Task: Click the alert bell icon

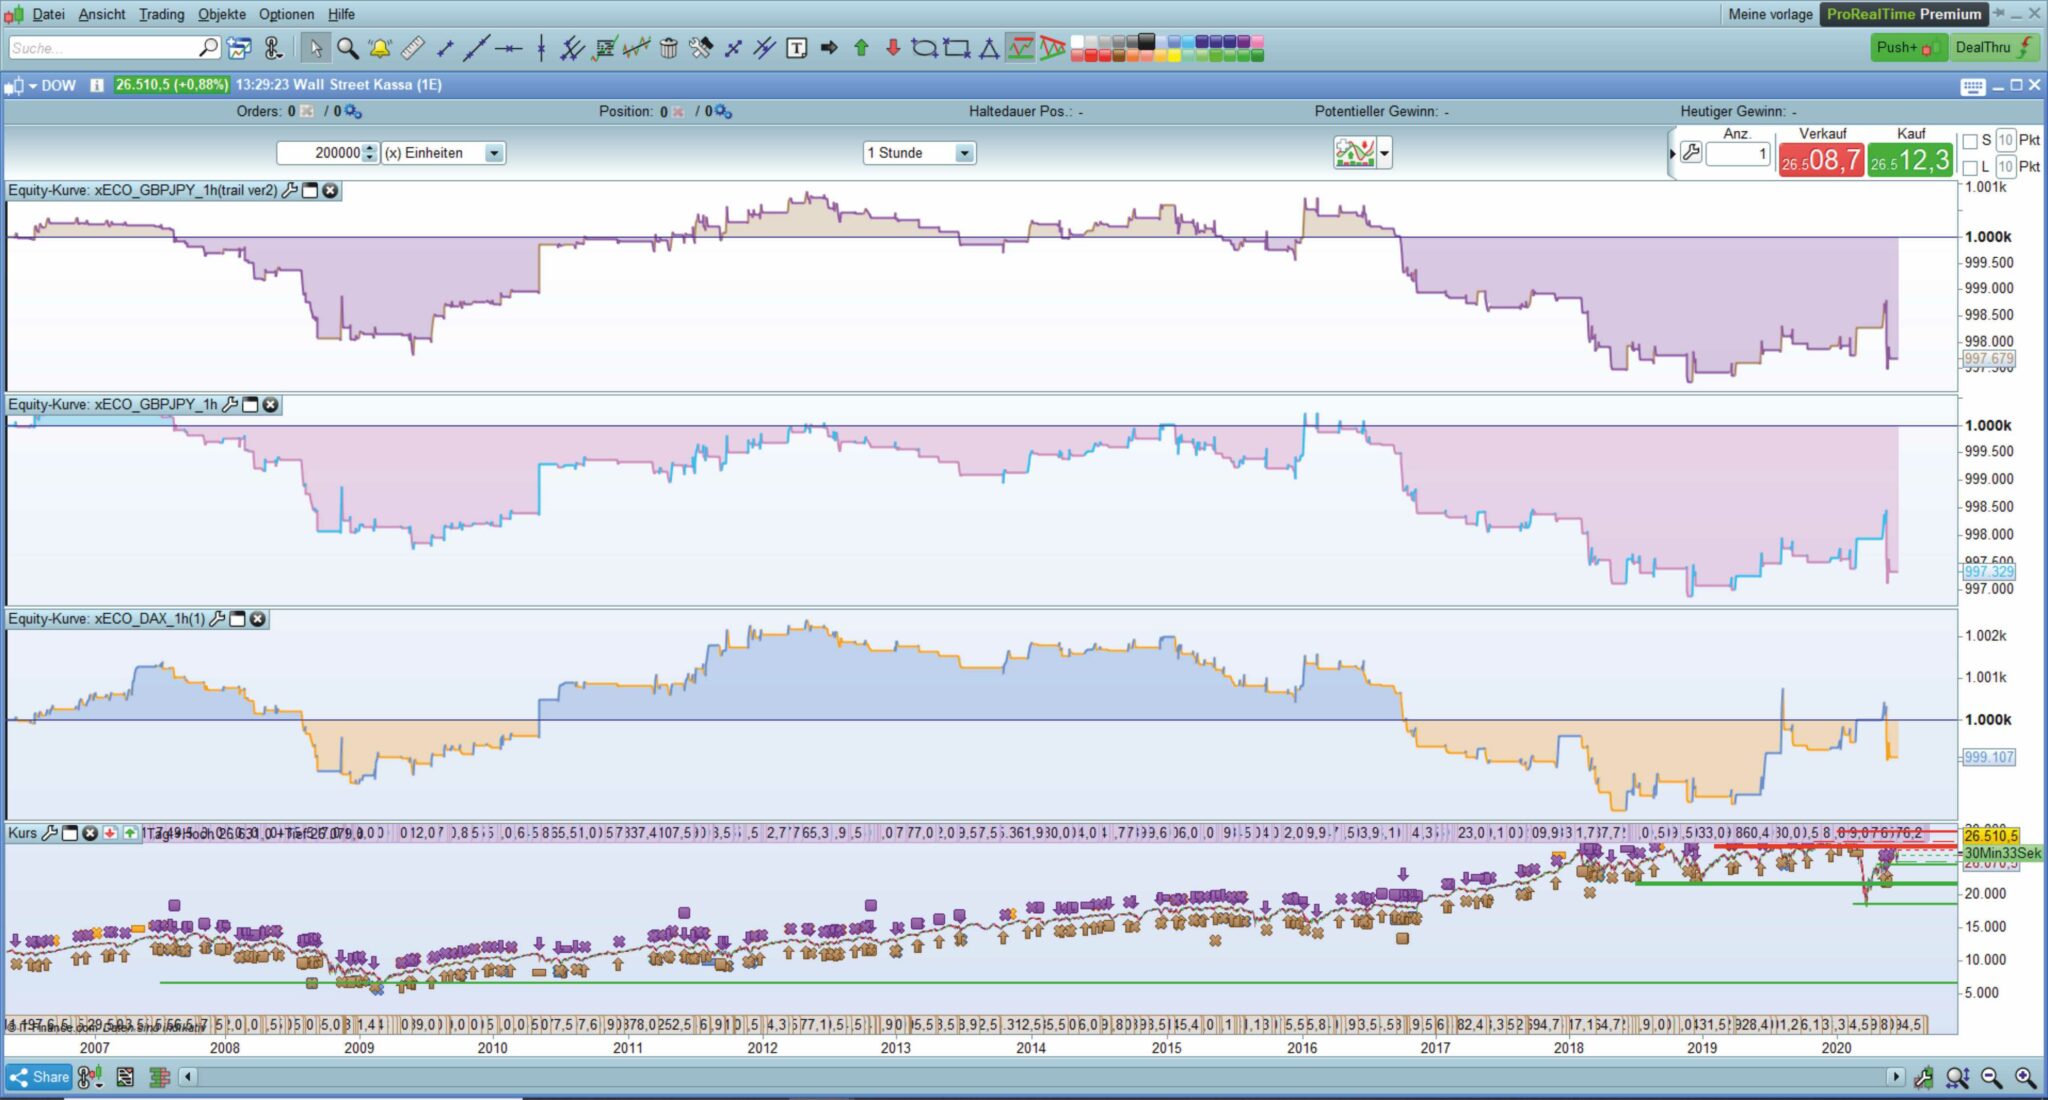Action: click(380, 48)
